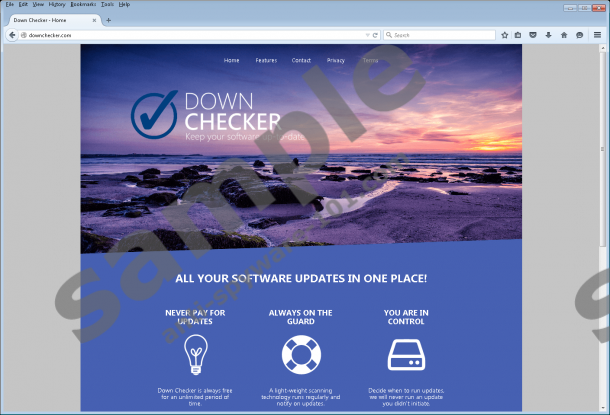
Task: Reload the page with the refresh icon
Action: point(375,34)
